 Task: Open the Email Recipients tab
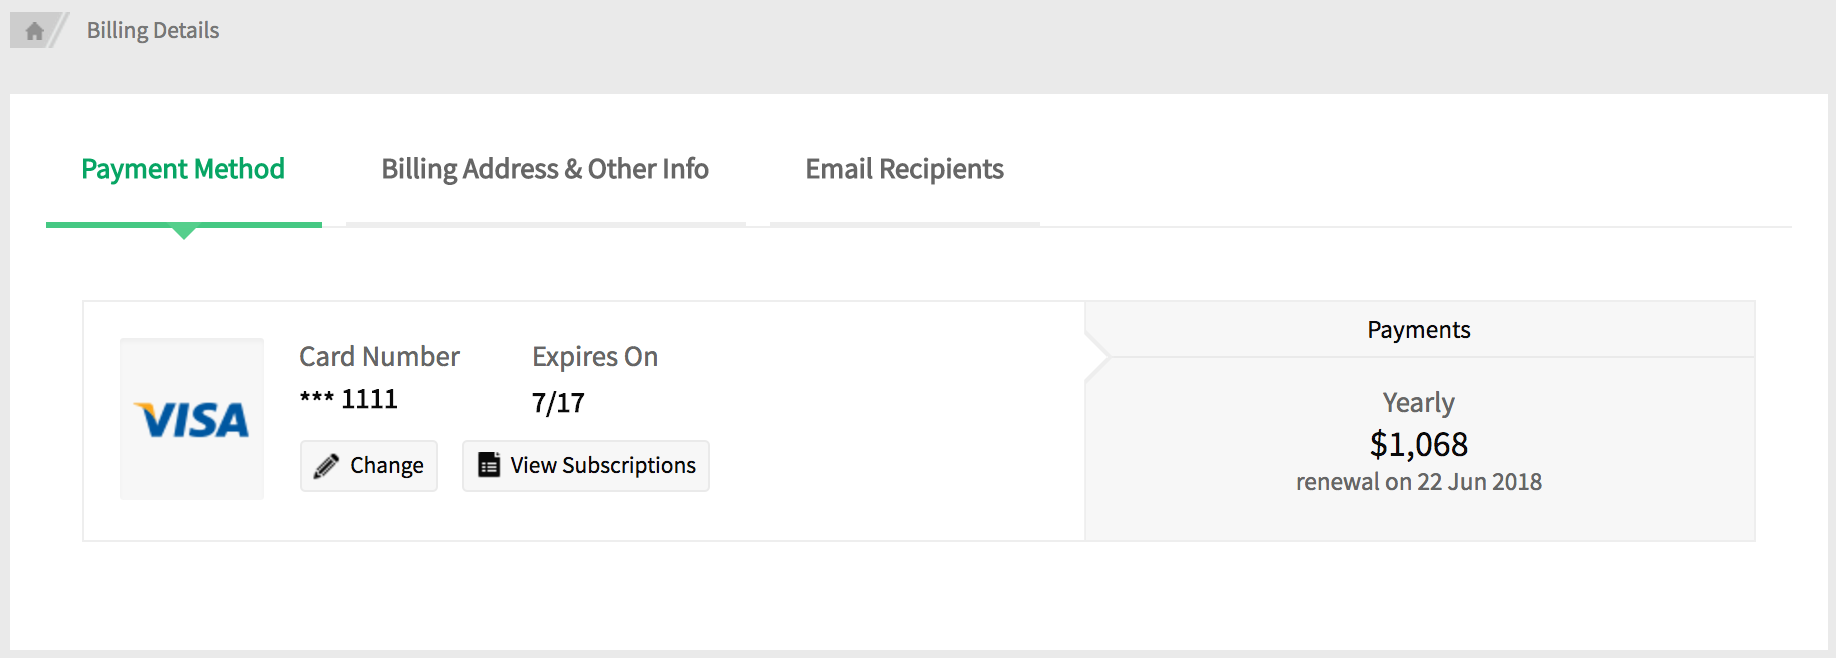904,169
